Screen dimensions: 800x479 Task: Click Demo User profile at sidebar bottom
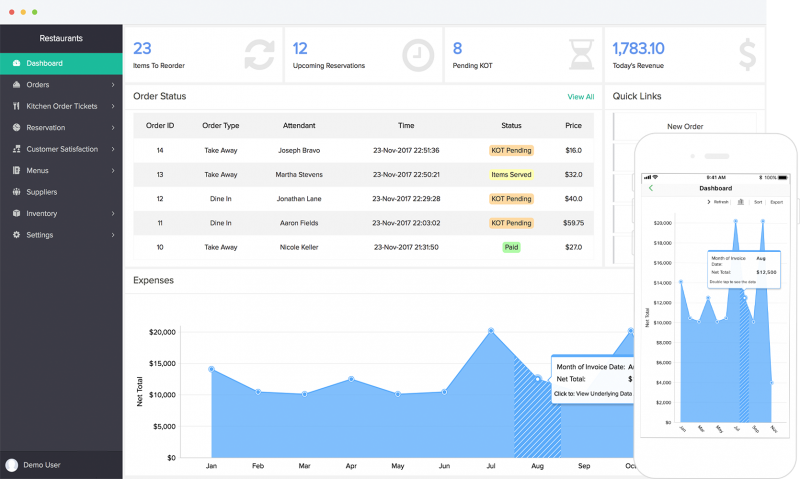[40, 465]
